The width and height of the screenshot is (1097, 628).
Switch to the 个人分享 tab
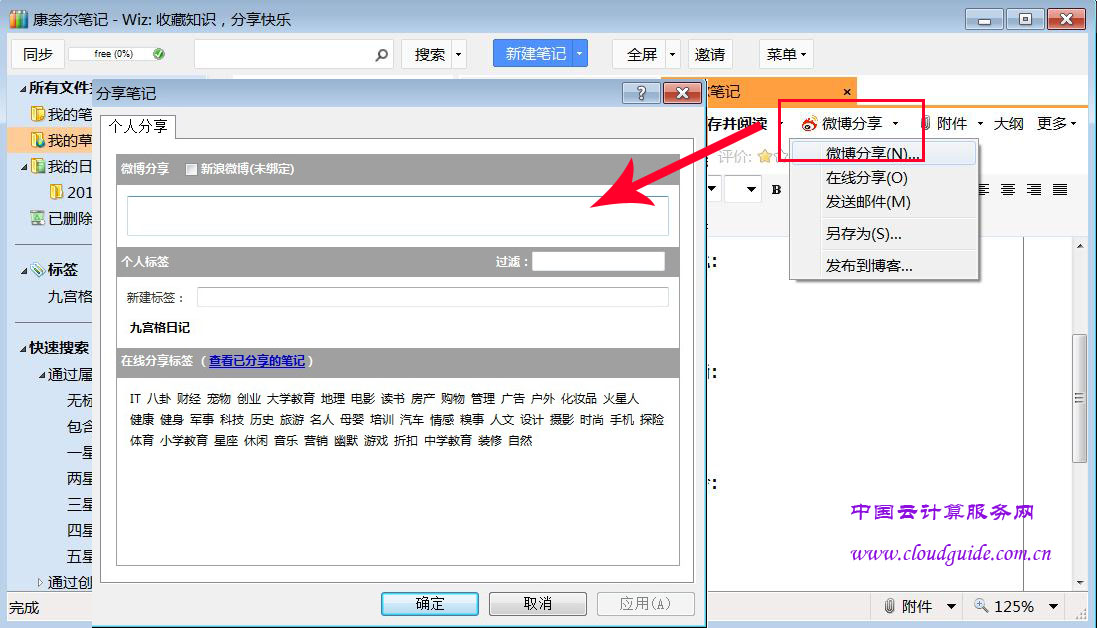(138, 127)
